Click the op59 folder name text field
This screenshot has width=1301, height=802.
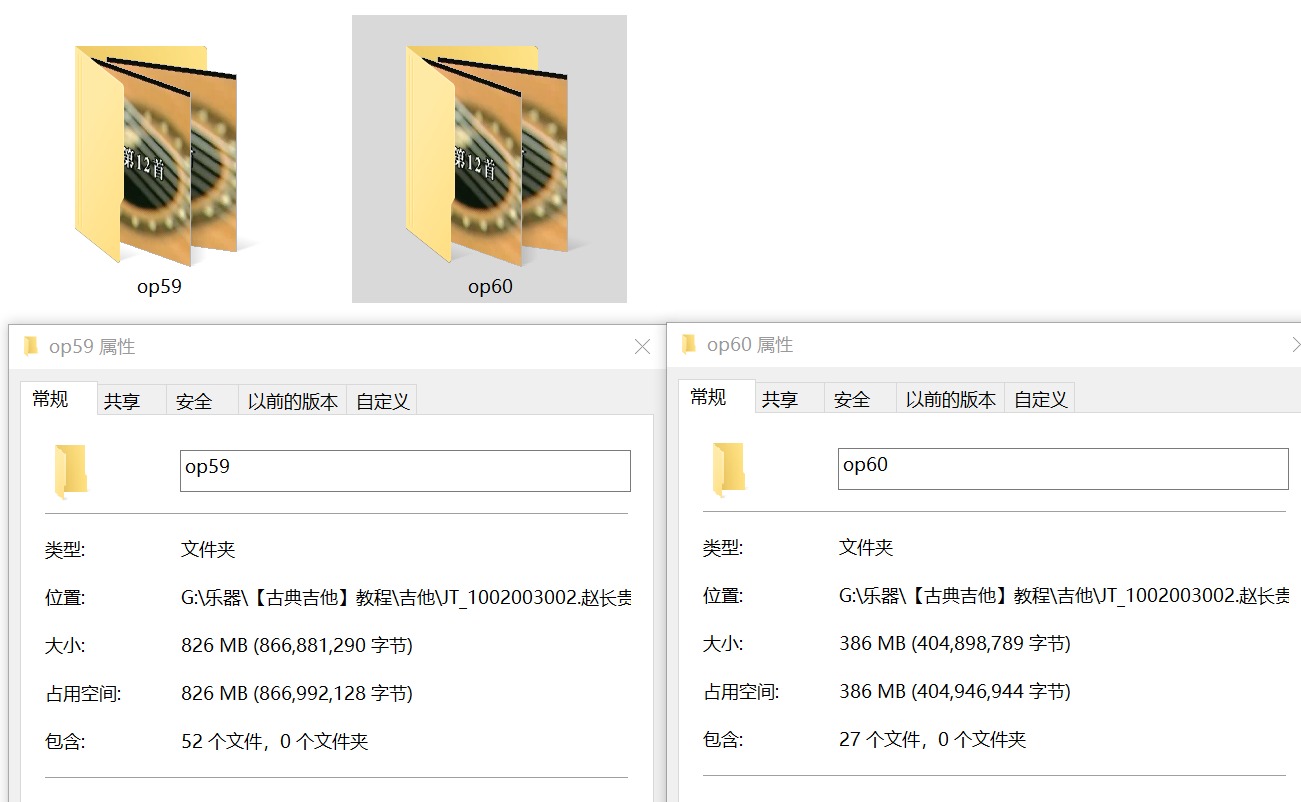tap(405, 471)
